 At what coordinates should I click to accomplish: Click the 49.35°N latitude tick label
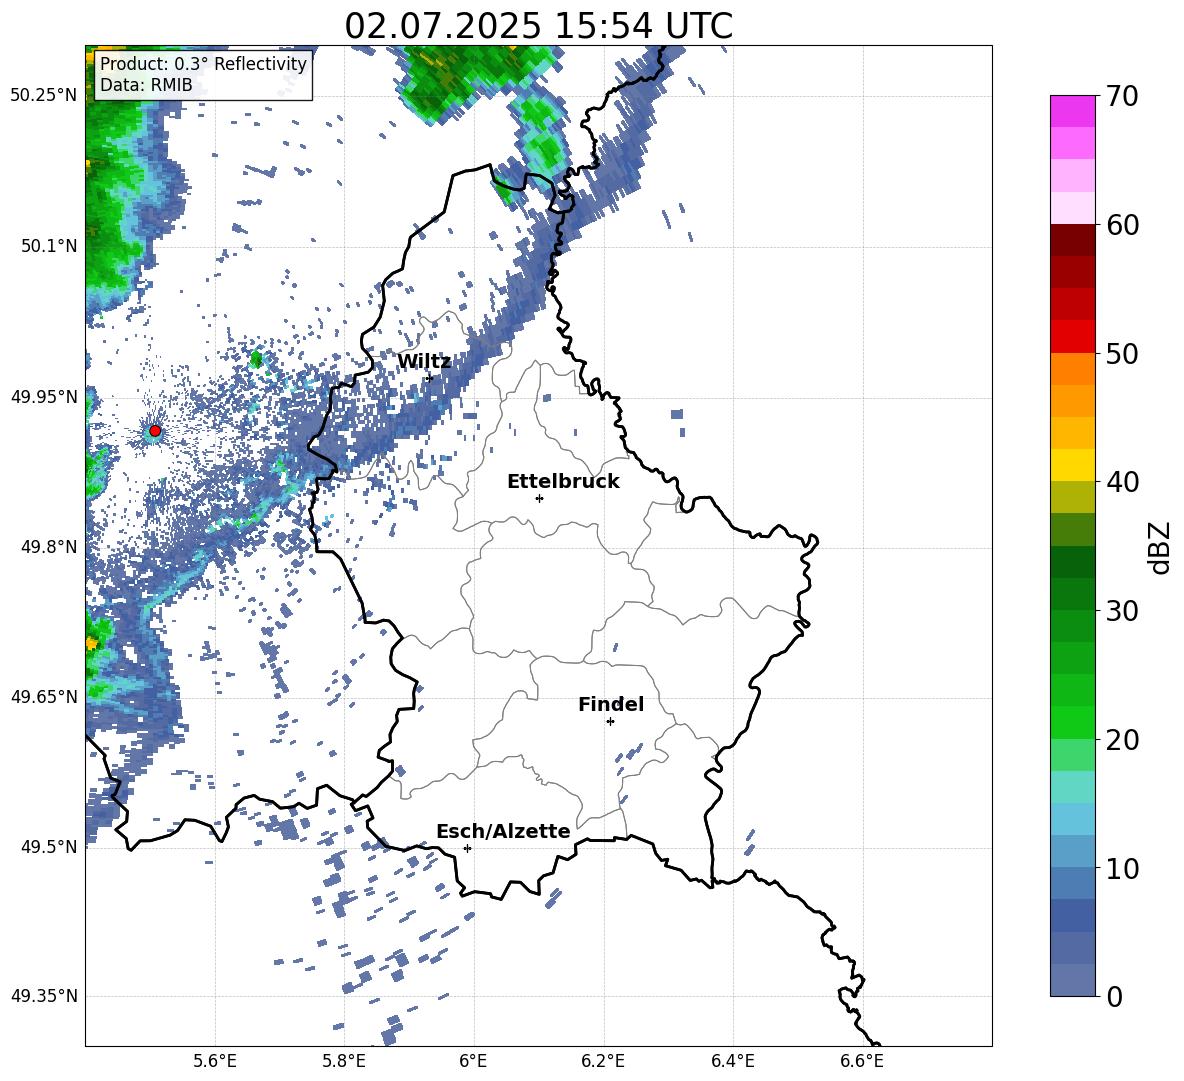(x=44, y=996)
